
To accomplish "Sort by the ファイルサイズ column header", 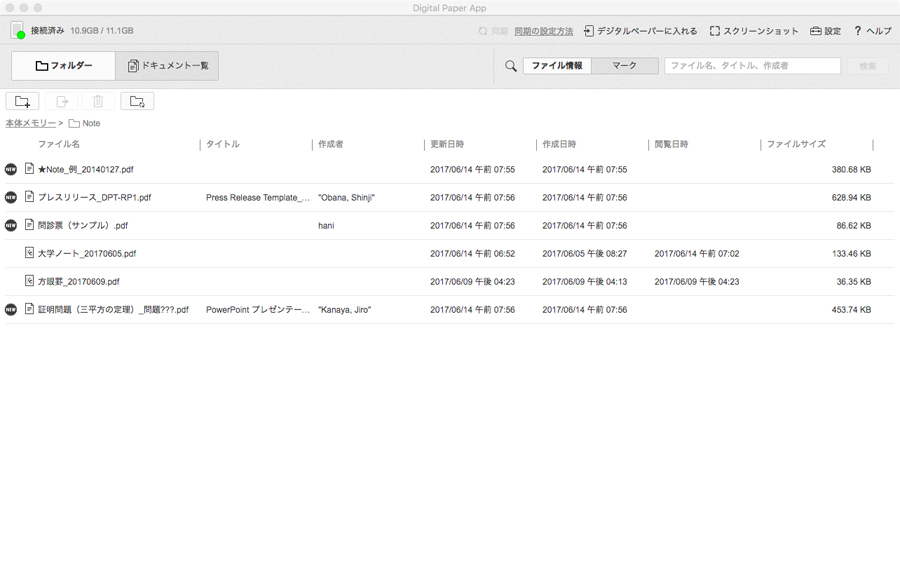I will (796, 144).
